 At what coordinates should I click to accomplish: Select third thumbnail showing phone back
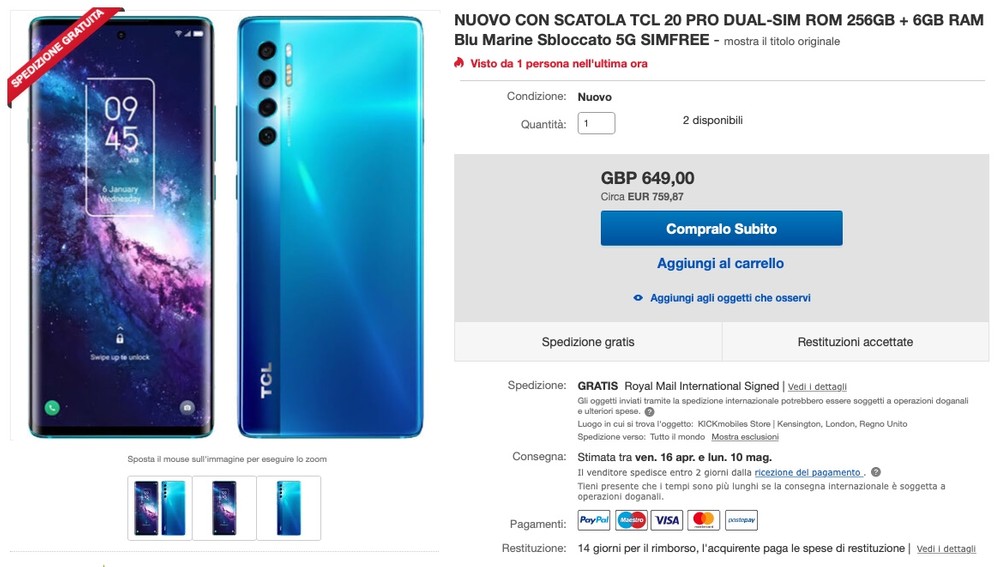[x=289, y=508]
